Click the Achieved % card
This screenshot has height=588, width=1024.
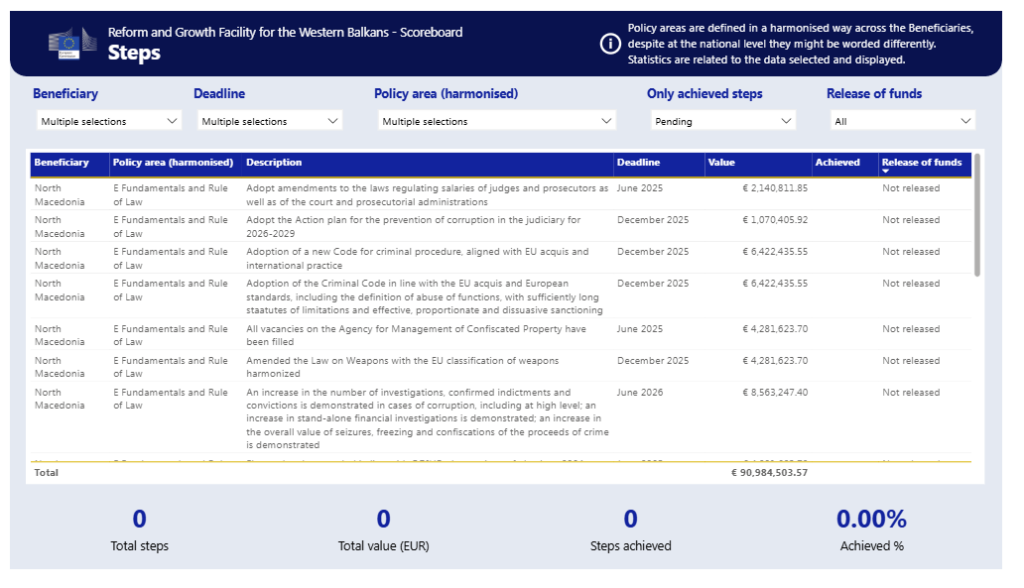pyautogui.click(x=871, y=530)
